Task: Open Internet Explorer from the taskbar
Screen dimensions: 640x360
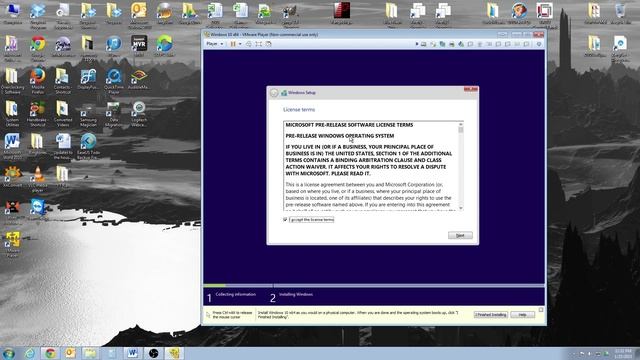Action: coord(30,353)
